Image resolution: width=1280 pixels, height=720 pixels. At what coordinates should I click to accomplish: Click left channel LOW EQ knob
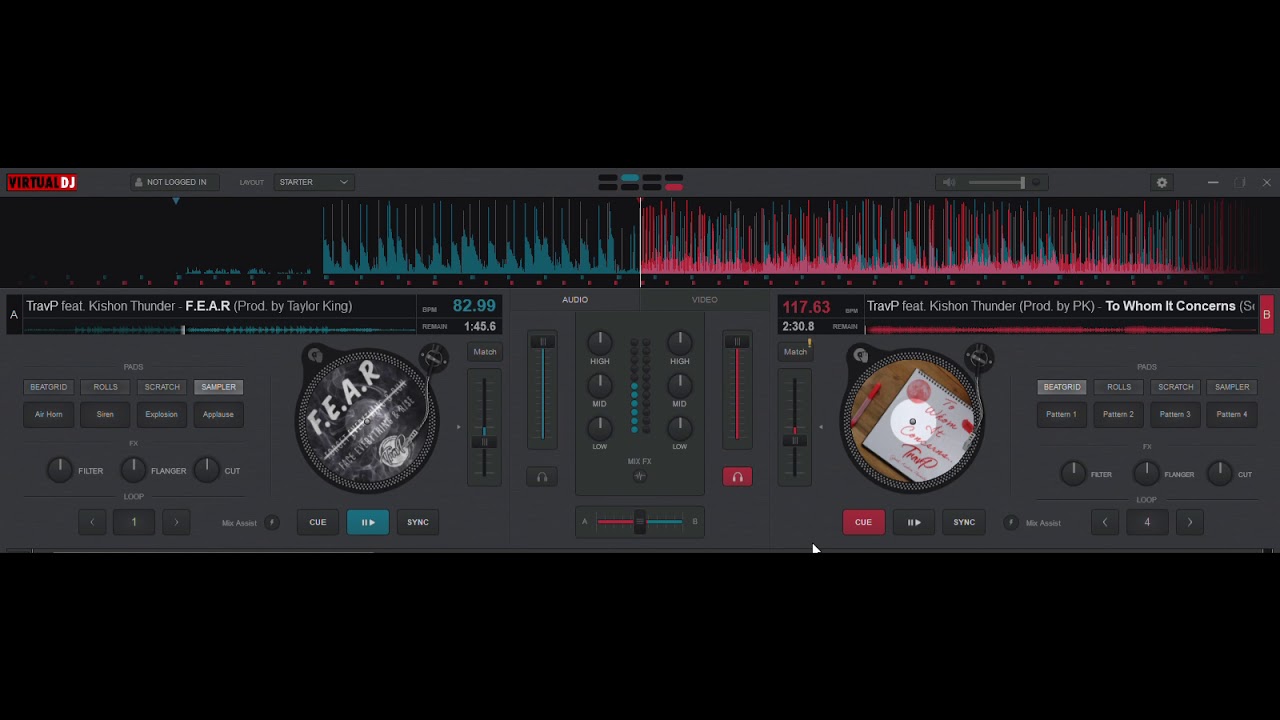coord(600,427)
